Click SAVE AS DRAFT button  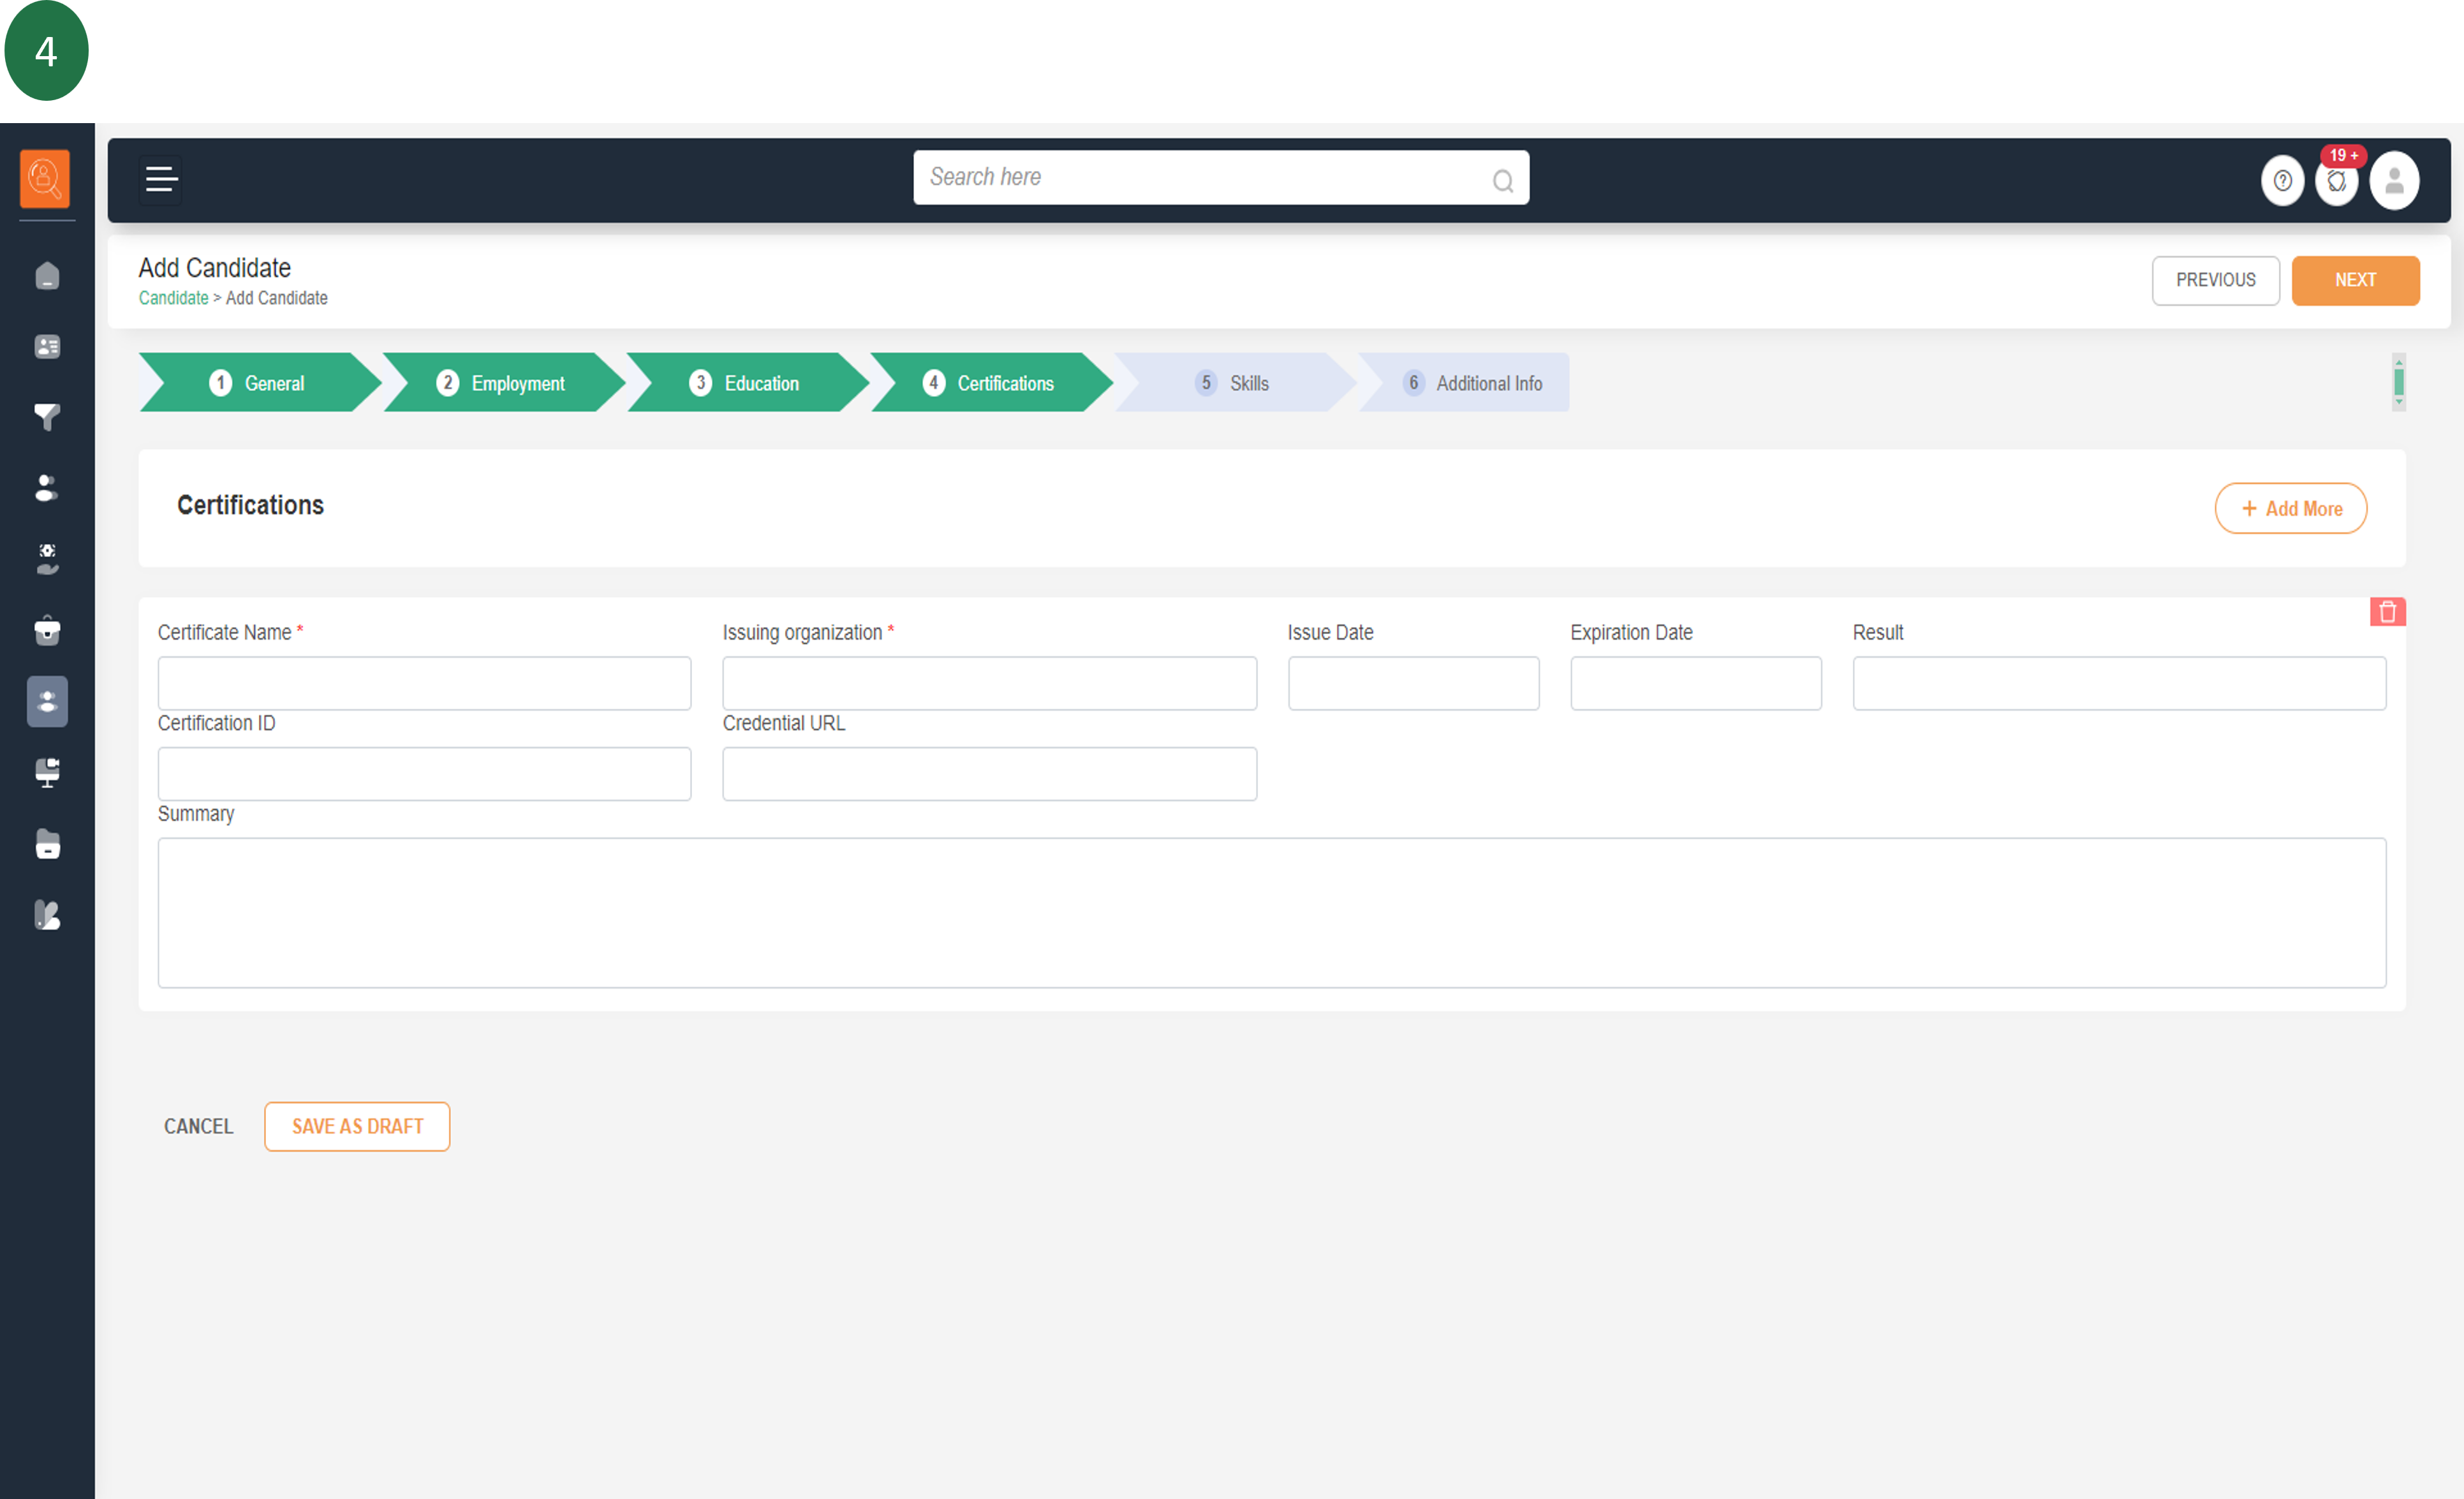pos(357,1126)
